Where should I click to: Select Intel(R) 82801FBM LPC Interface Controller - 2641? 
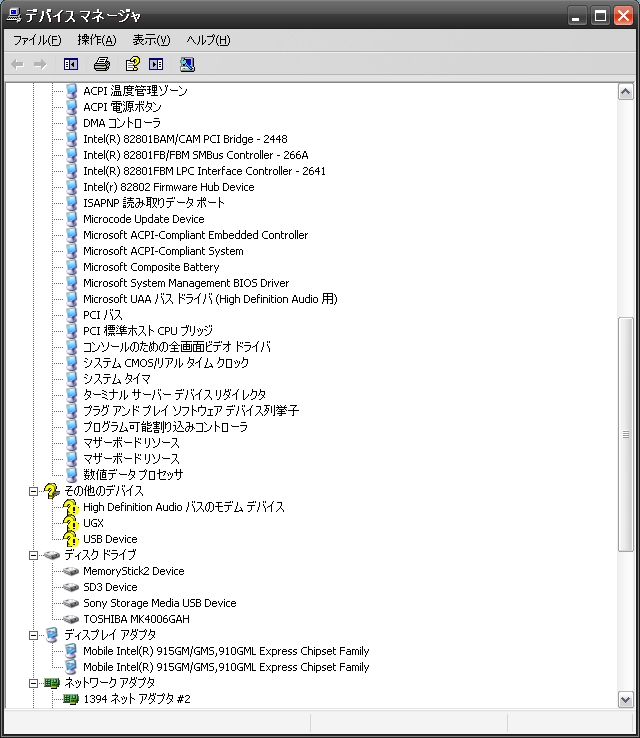[x=204, y=171]
